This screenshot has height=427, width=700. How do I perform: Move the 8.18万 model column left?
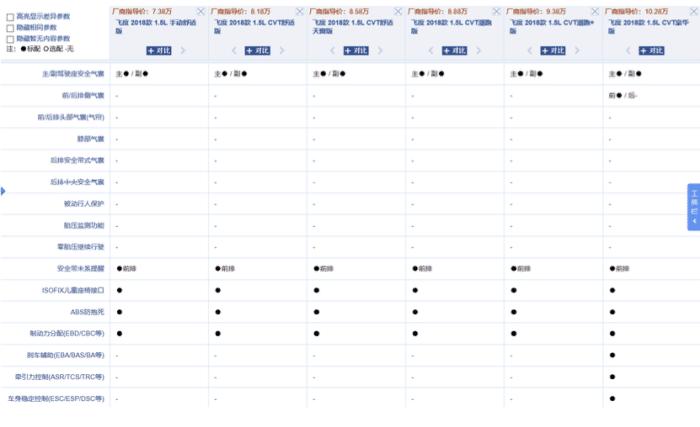point(235,50)
